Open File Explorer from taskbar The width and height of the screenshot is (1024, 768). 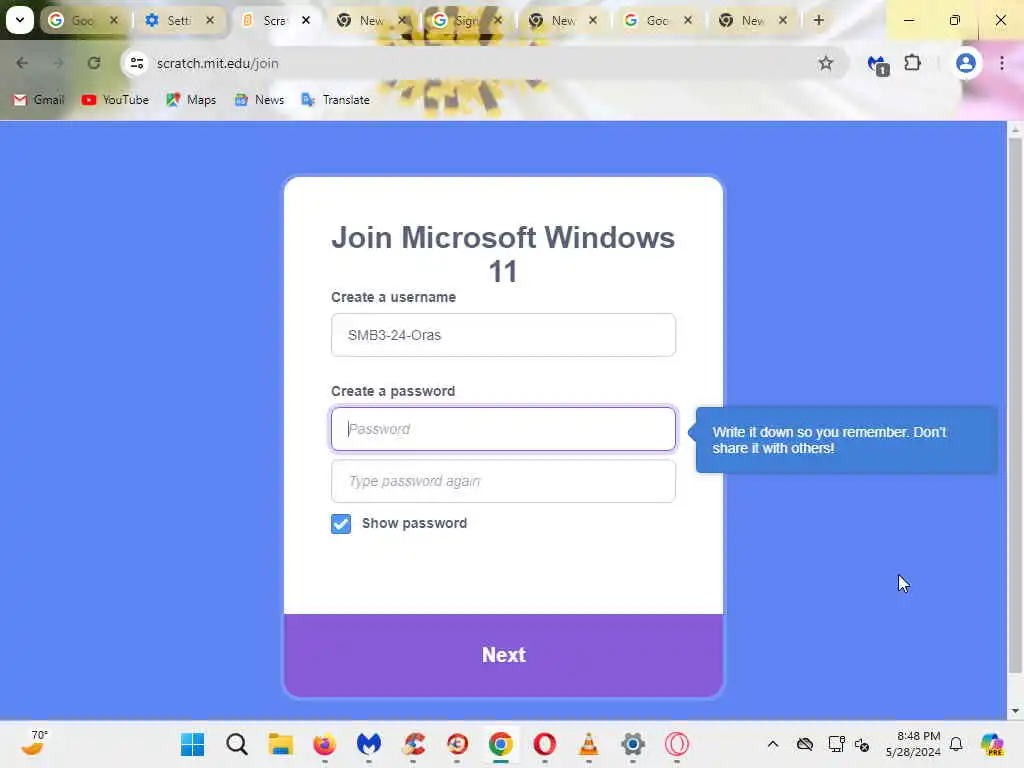point(281,744)
